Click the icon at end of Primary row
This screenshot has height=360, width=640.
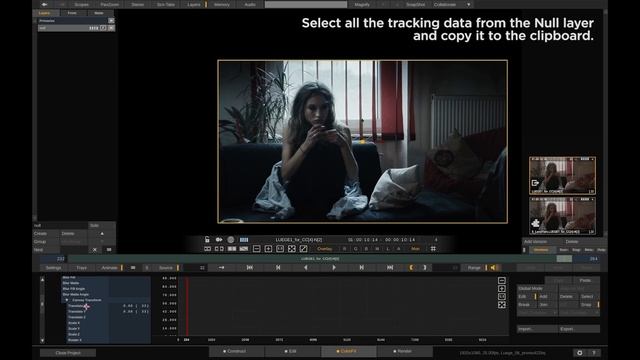[x=111, y=20]
